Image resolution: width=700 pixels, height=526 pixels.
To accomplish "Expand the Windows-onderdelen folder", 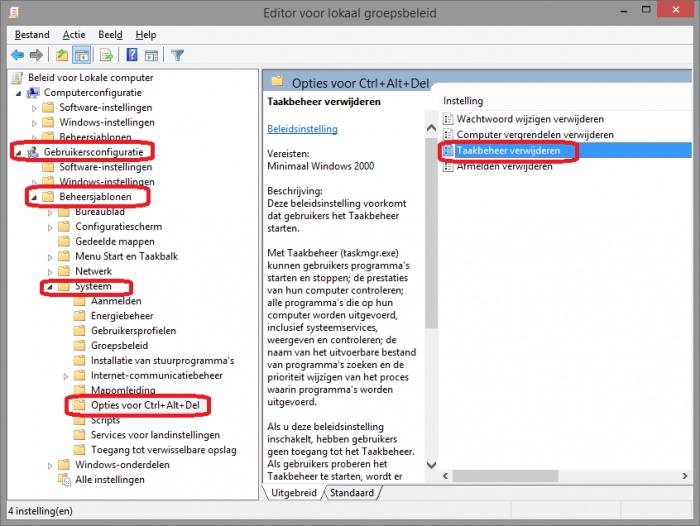I will [x=50, y=466].
